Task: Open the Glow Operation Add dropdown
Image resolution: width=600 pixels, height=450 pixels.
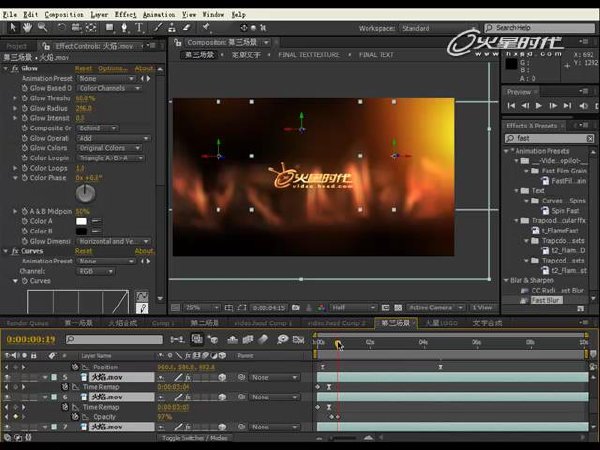Action: point(114,138)
